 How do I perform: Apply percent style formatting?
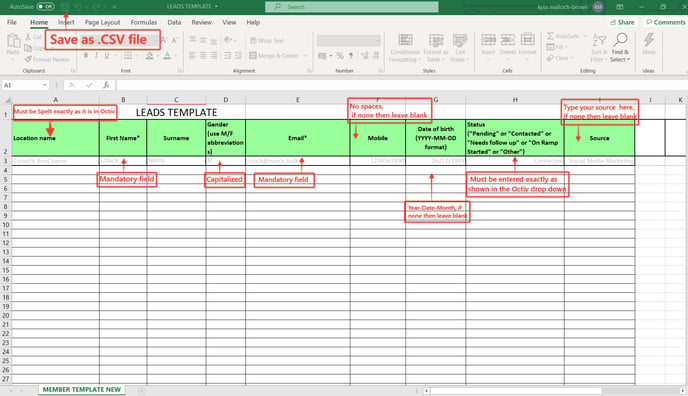pos(340,56)
